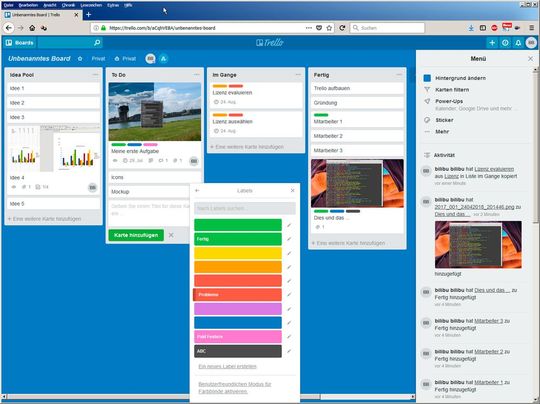The image size is (540, 404).
Task: Open the Fertig list actions menu
Action: click(x=399, y=74)
